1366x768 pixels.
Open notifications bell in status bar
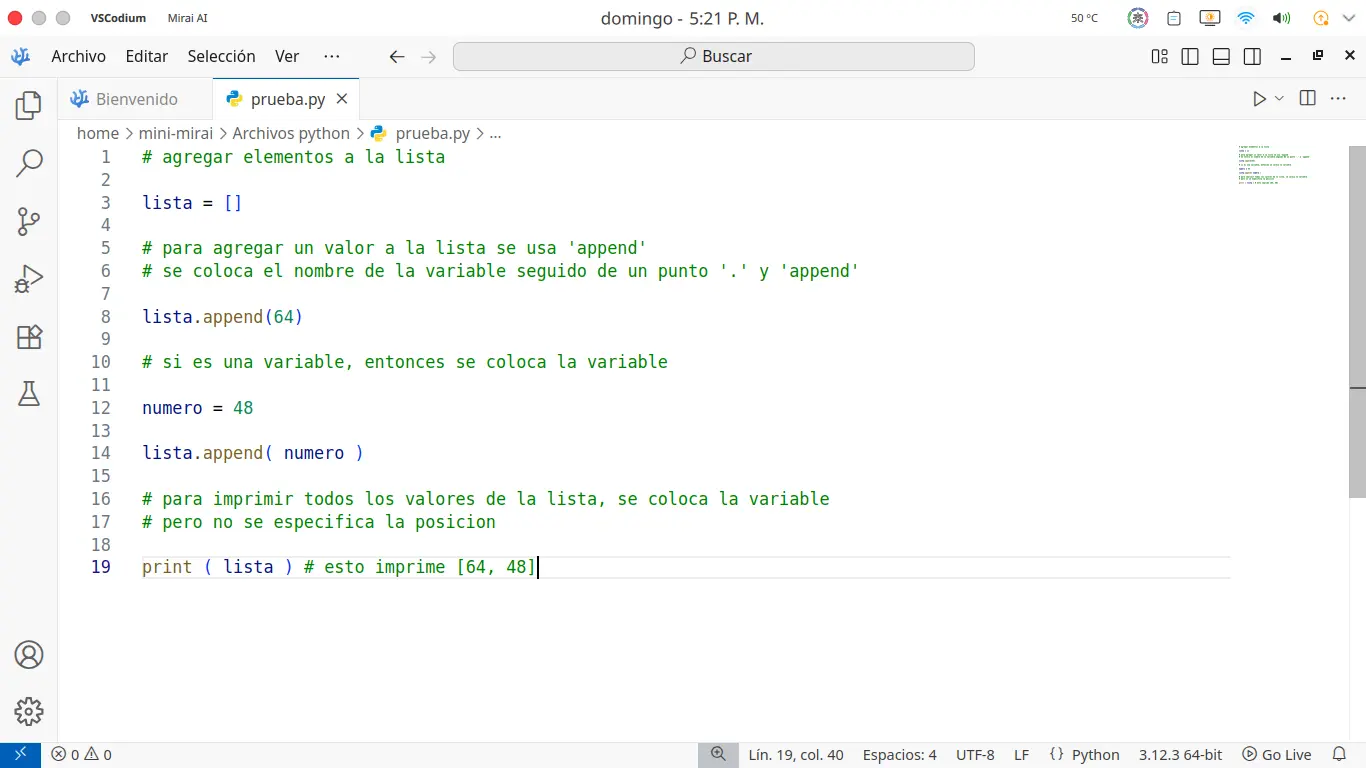(1340, 755)
